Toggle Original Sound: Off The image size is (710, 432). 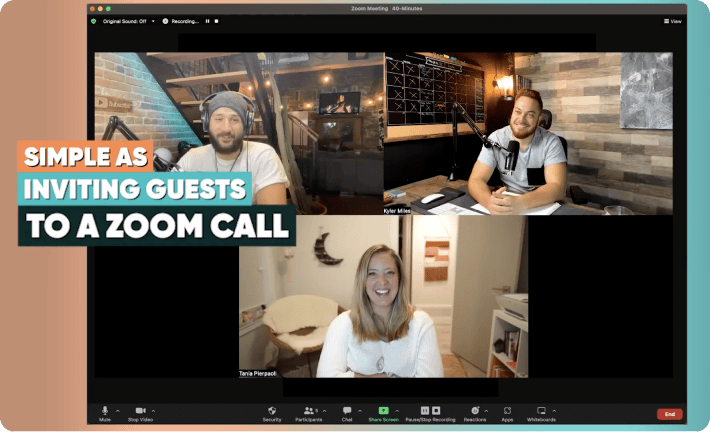click(125, 21)
